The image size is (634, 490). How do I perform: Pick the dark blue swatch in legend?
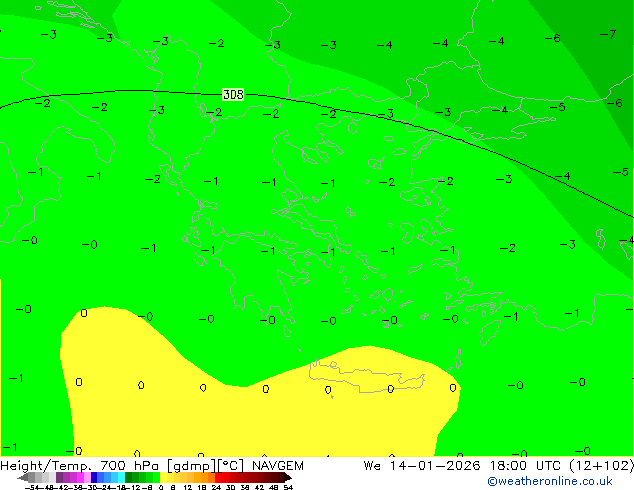pos(94,477)
